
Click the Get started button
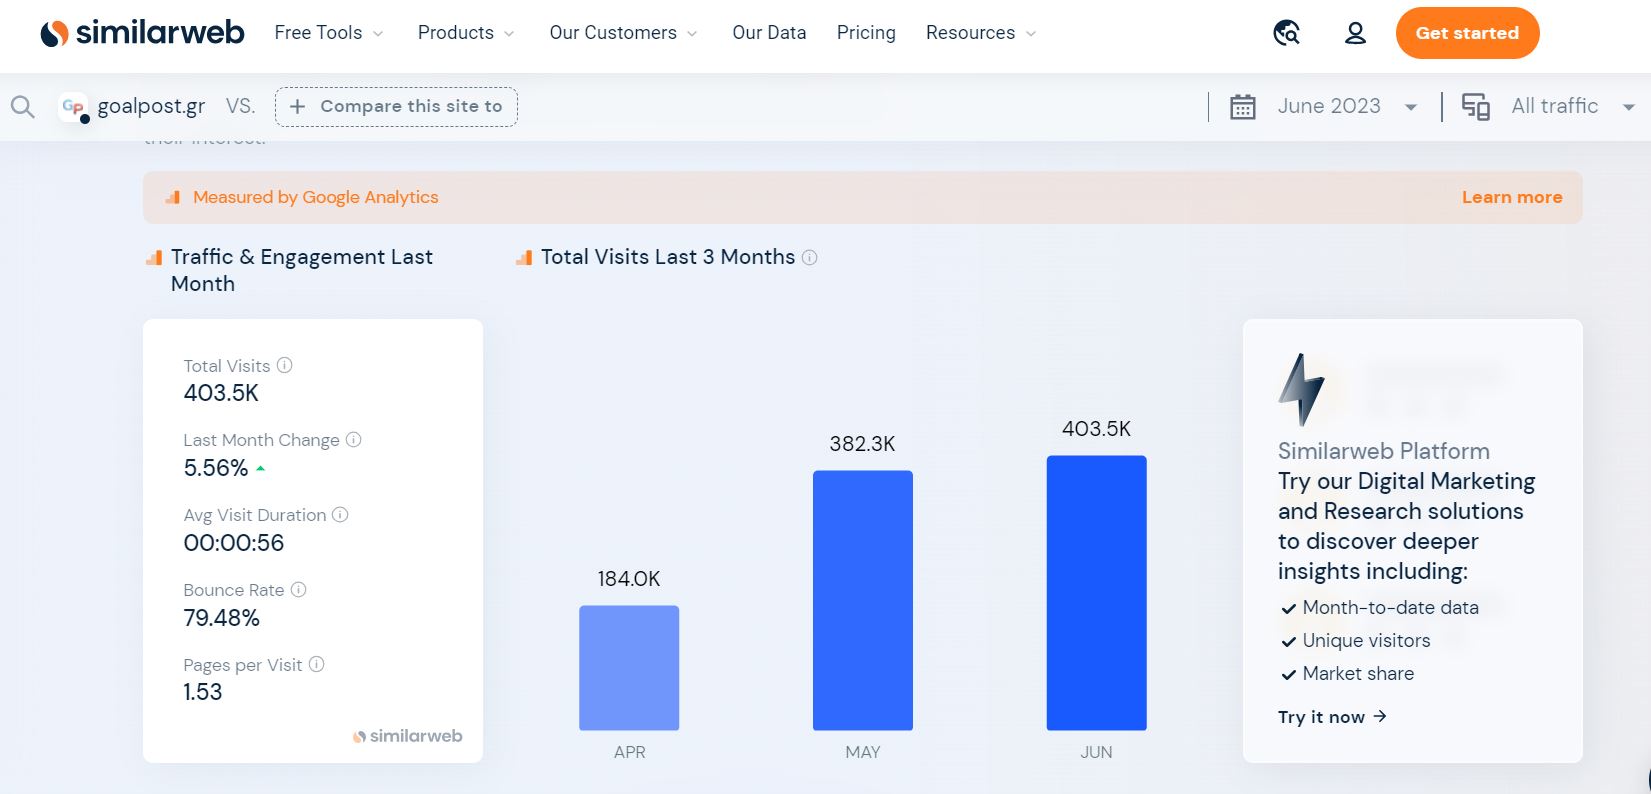pos(1467,33)
